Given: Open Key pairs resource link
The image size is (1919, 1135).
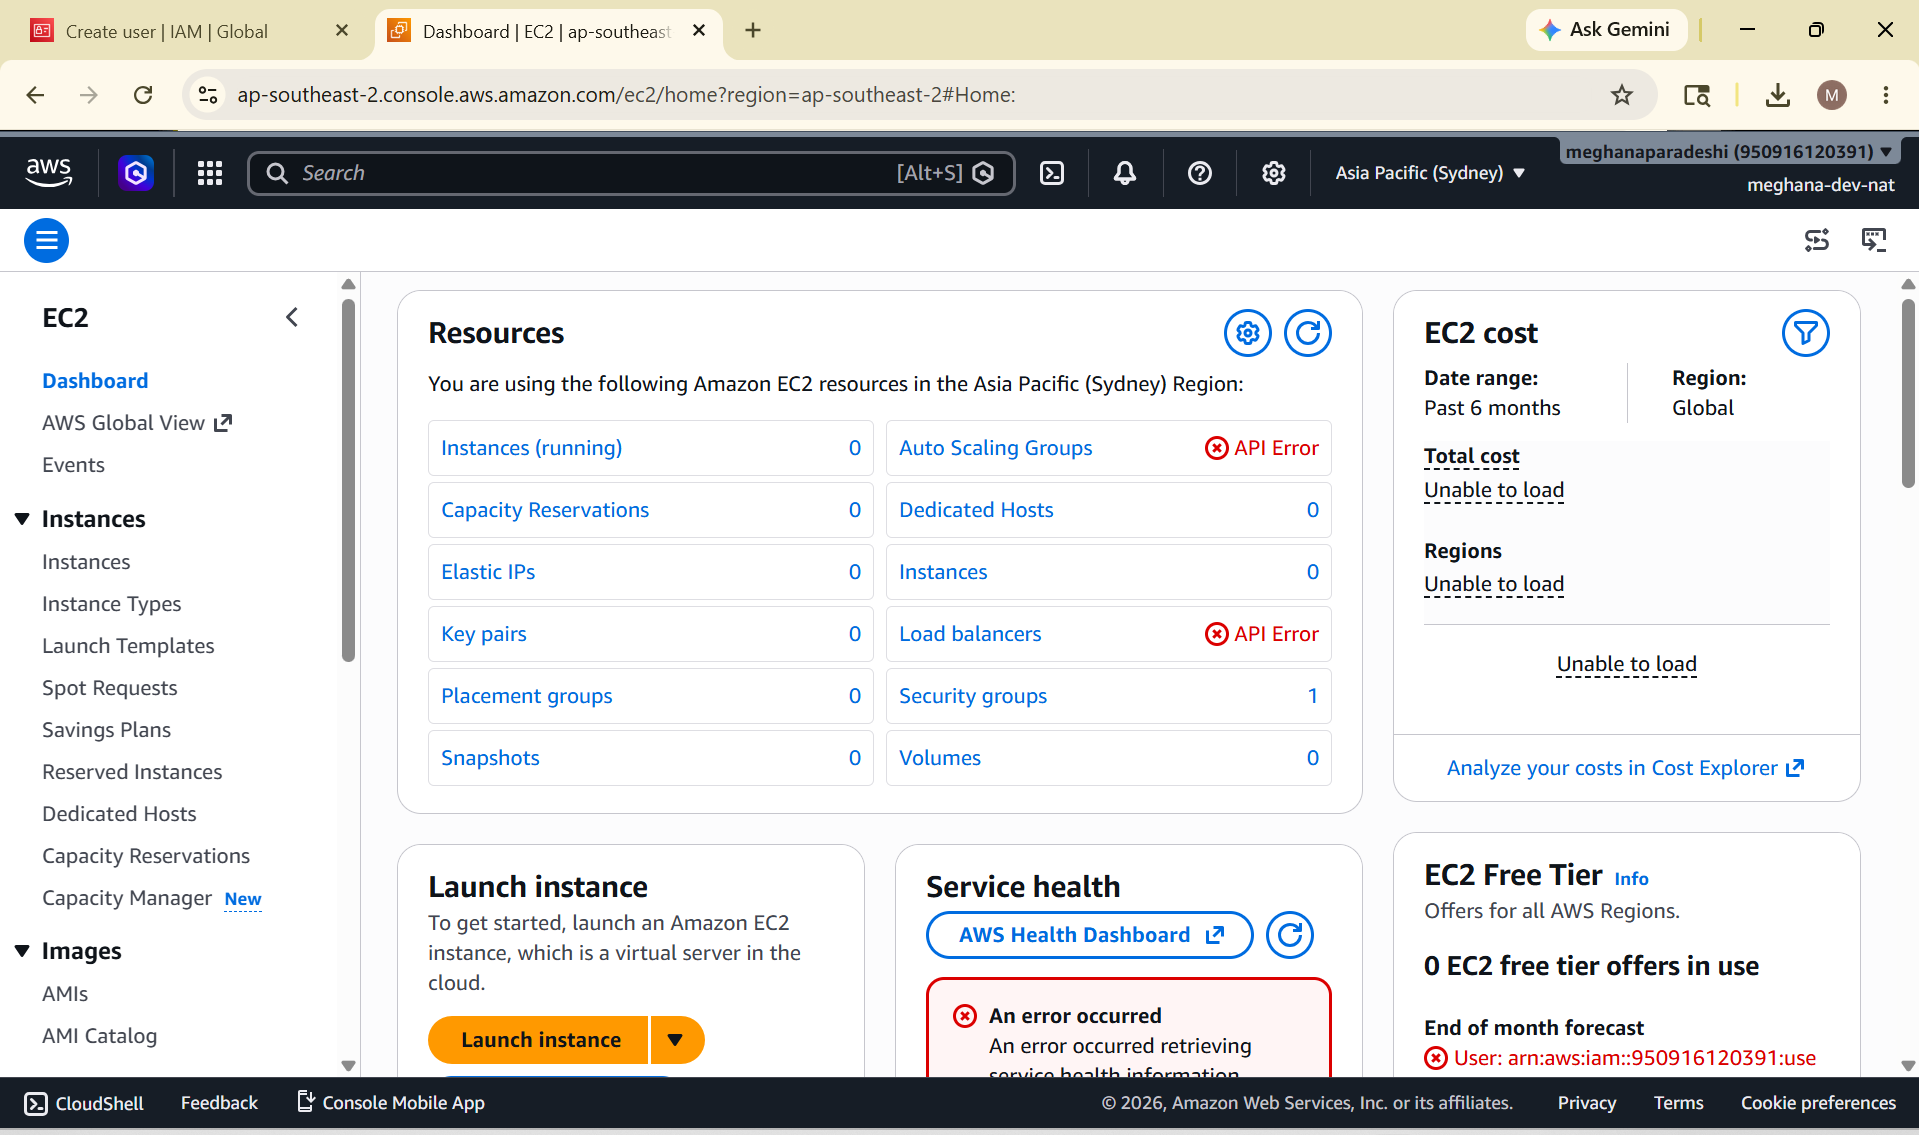Looking at the screenshot, I should point(484,634).
